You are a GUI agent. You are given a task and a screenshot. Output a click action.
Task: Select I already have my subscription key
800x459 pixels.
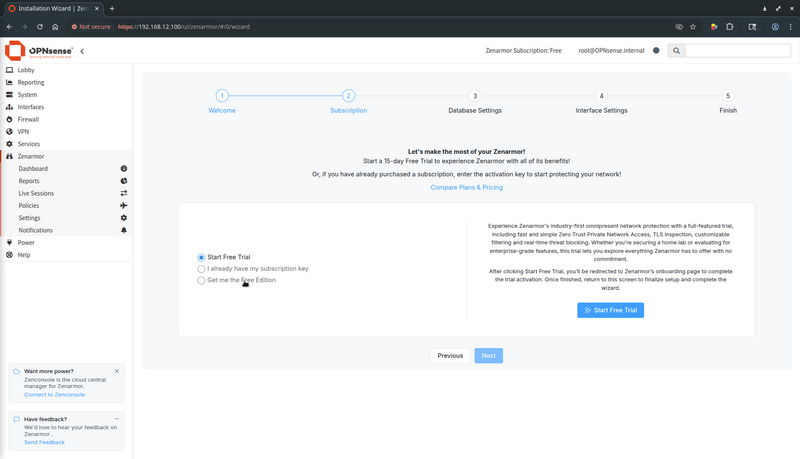pyautogui.click(x=201, y=269)
